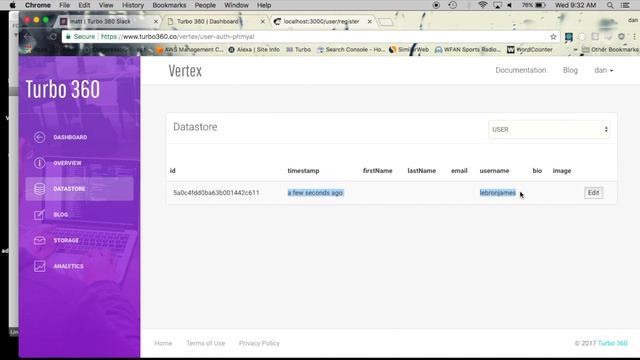Switch to the localhost:3000/user/register tab
The height and width of the screenshot is (360, 640).
tap(321, 21)
